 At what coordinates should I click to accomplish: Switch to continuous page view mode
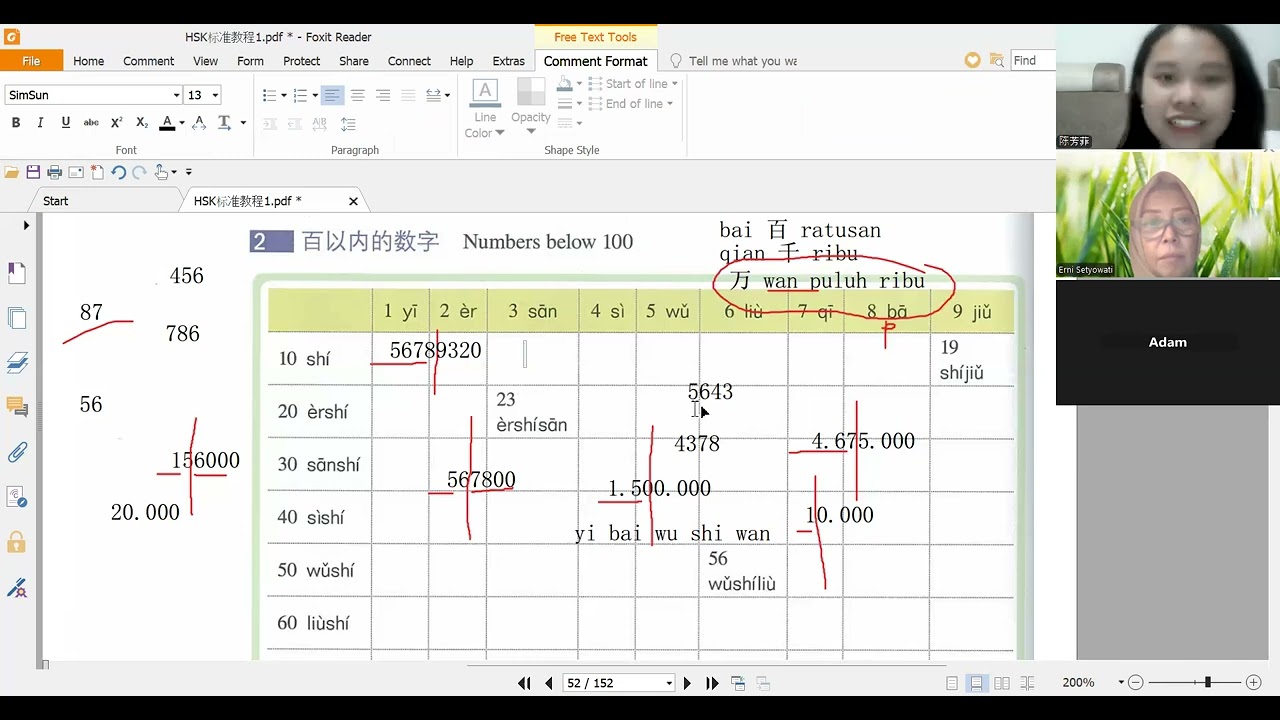click(976, 683)
